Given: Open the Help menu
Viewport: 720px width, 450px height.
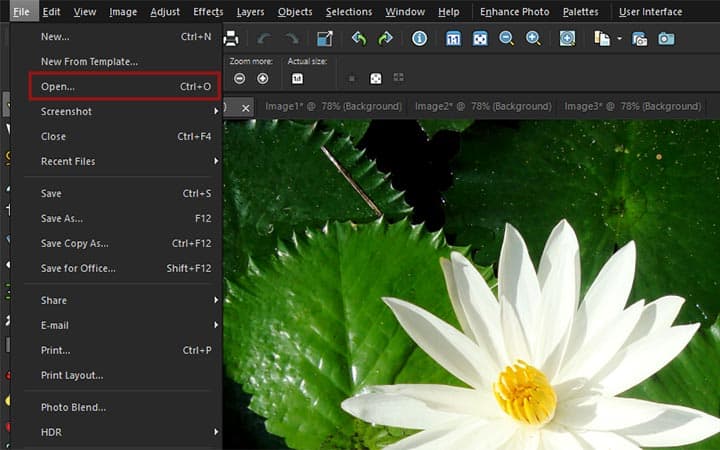Looking at the screenshot, I should pos(449,11).
